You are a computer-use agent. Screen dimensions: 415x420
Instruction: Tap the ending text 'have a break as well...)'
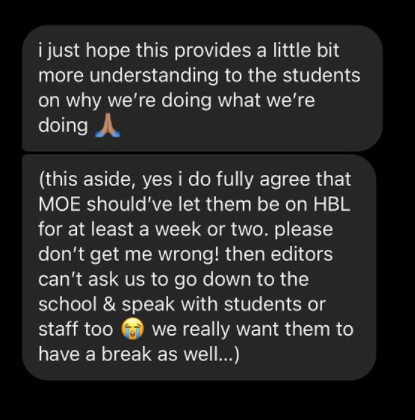139,354
